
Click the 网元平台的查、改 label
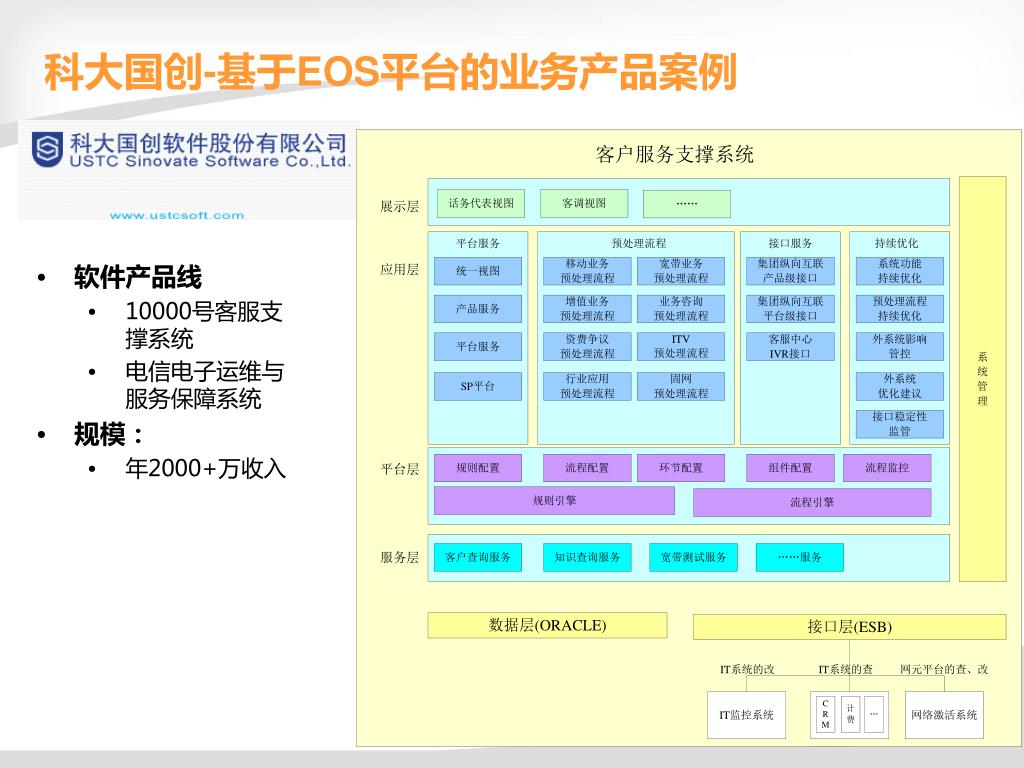(x=944, y=669)
